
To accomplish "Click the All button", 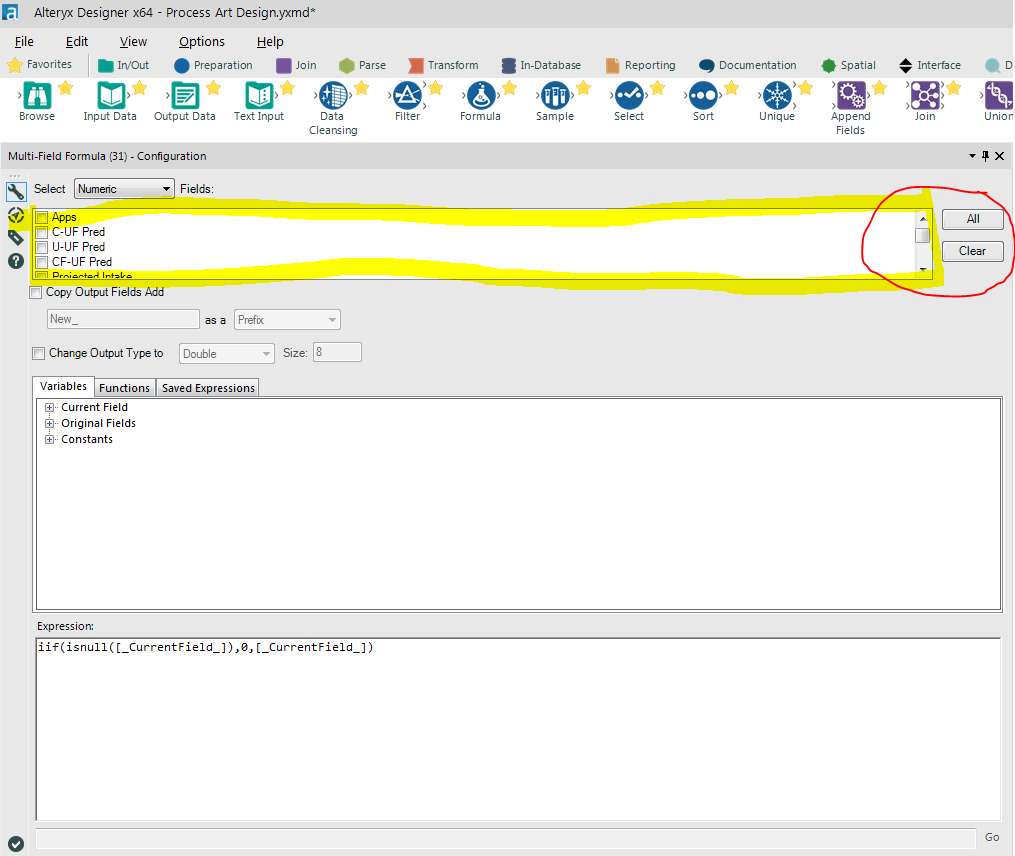I will 972,219.
